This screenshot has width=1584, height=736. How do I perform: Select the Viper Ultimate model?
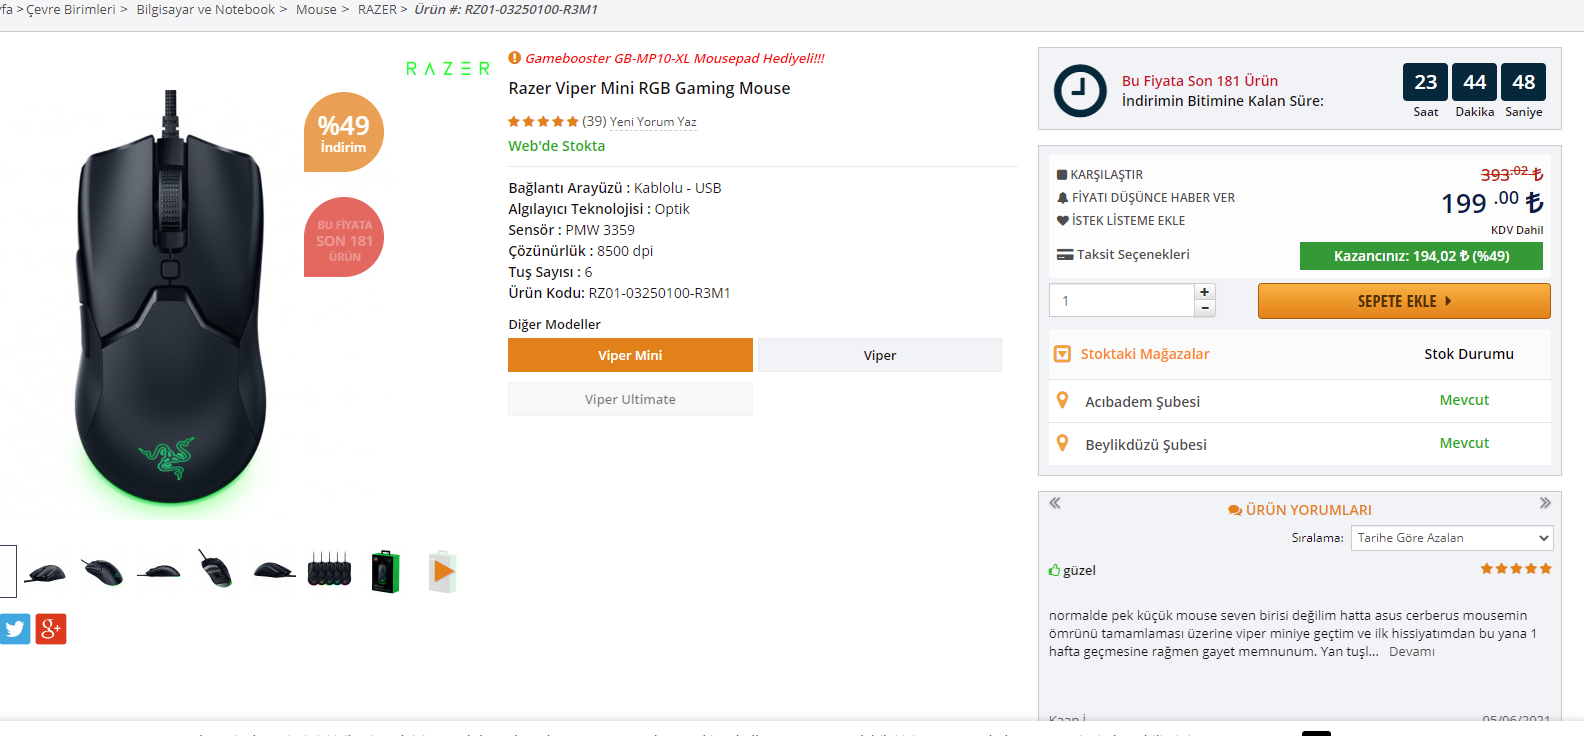(630, 399)
